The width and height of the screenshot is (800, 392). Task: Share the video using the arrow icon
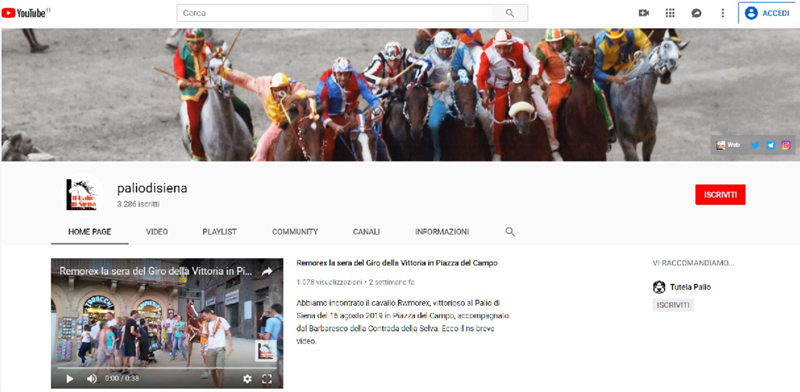267,272
